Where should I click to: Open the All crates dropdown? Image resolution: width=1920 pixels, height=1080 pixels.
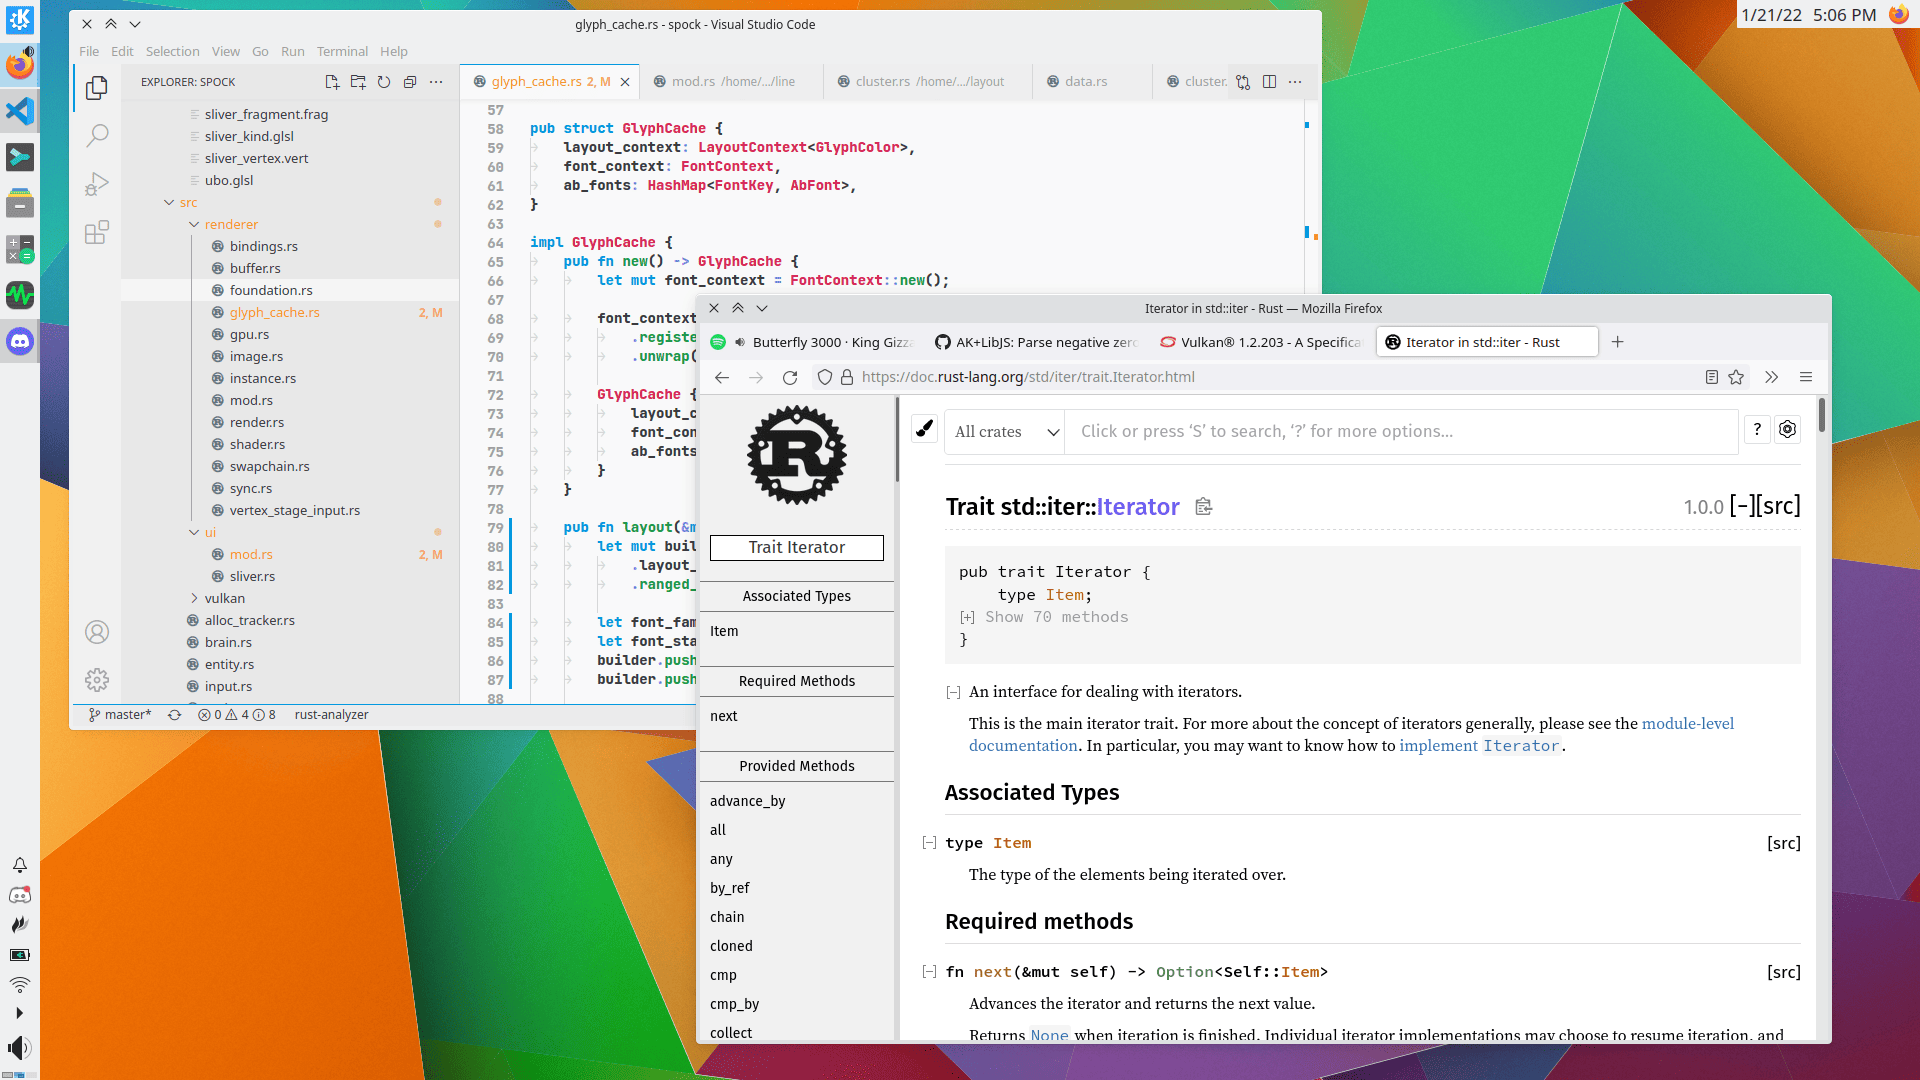click(x=1004, y=432)
